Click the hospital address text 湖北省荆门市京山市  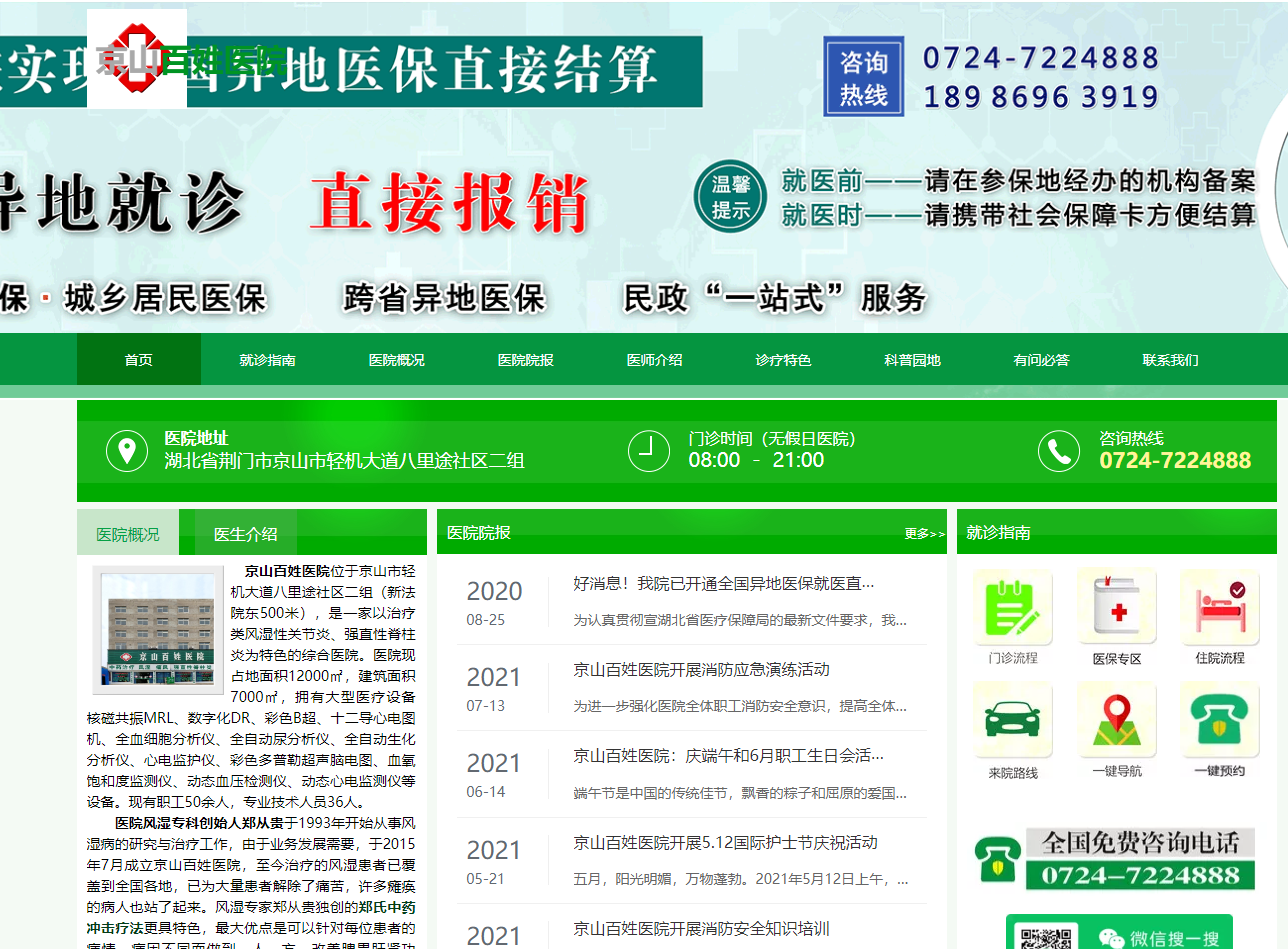344,460
